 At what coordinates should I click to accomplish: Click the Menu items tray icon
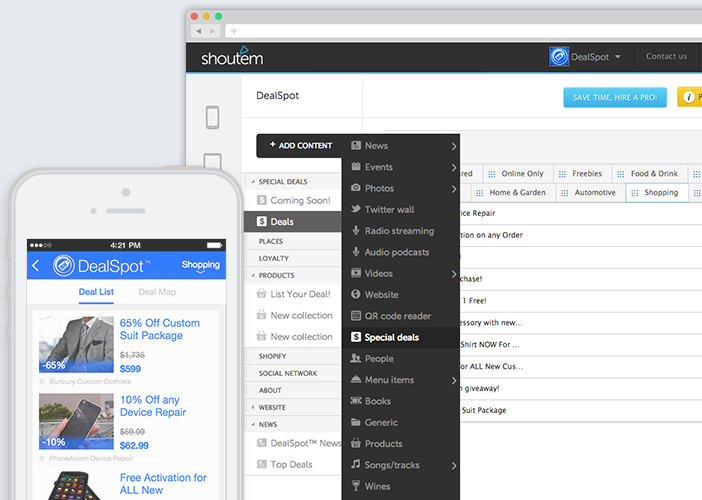tap(356, 379)
